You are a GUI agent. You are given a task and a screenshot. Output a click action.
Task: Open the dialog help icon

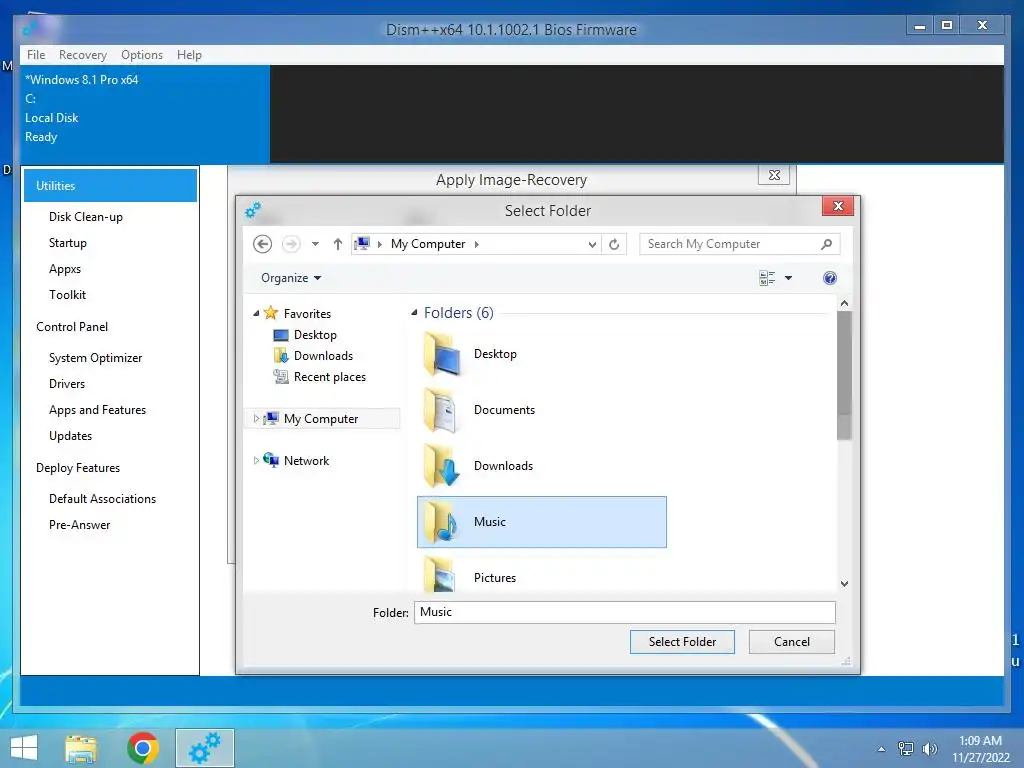coord(829,278)
